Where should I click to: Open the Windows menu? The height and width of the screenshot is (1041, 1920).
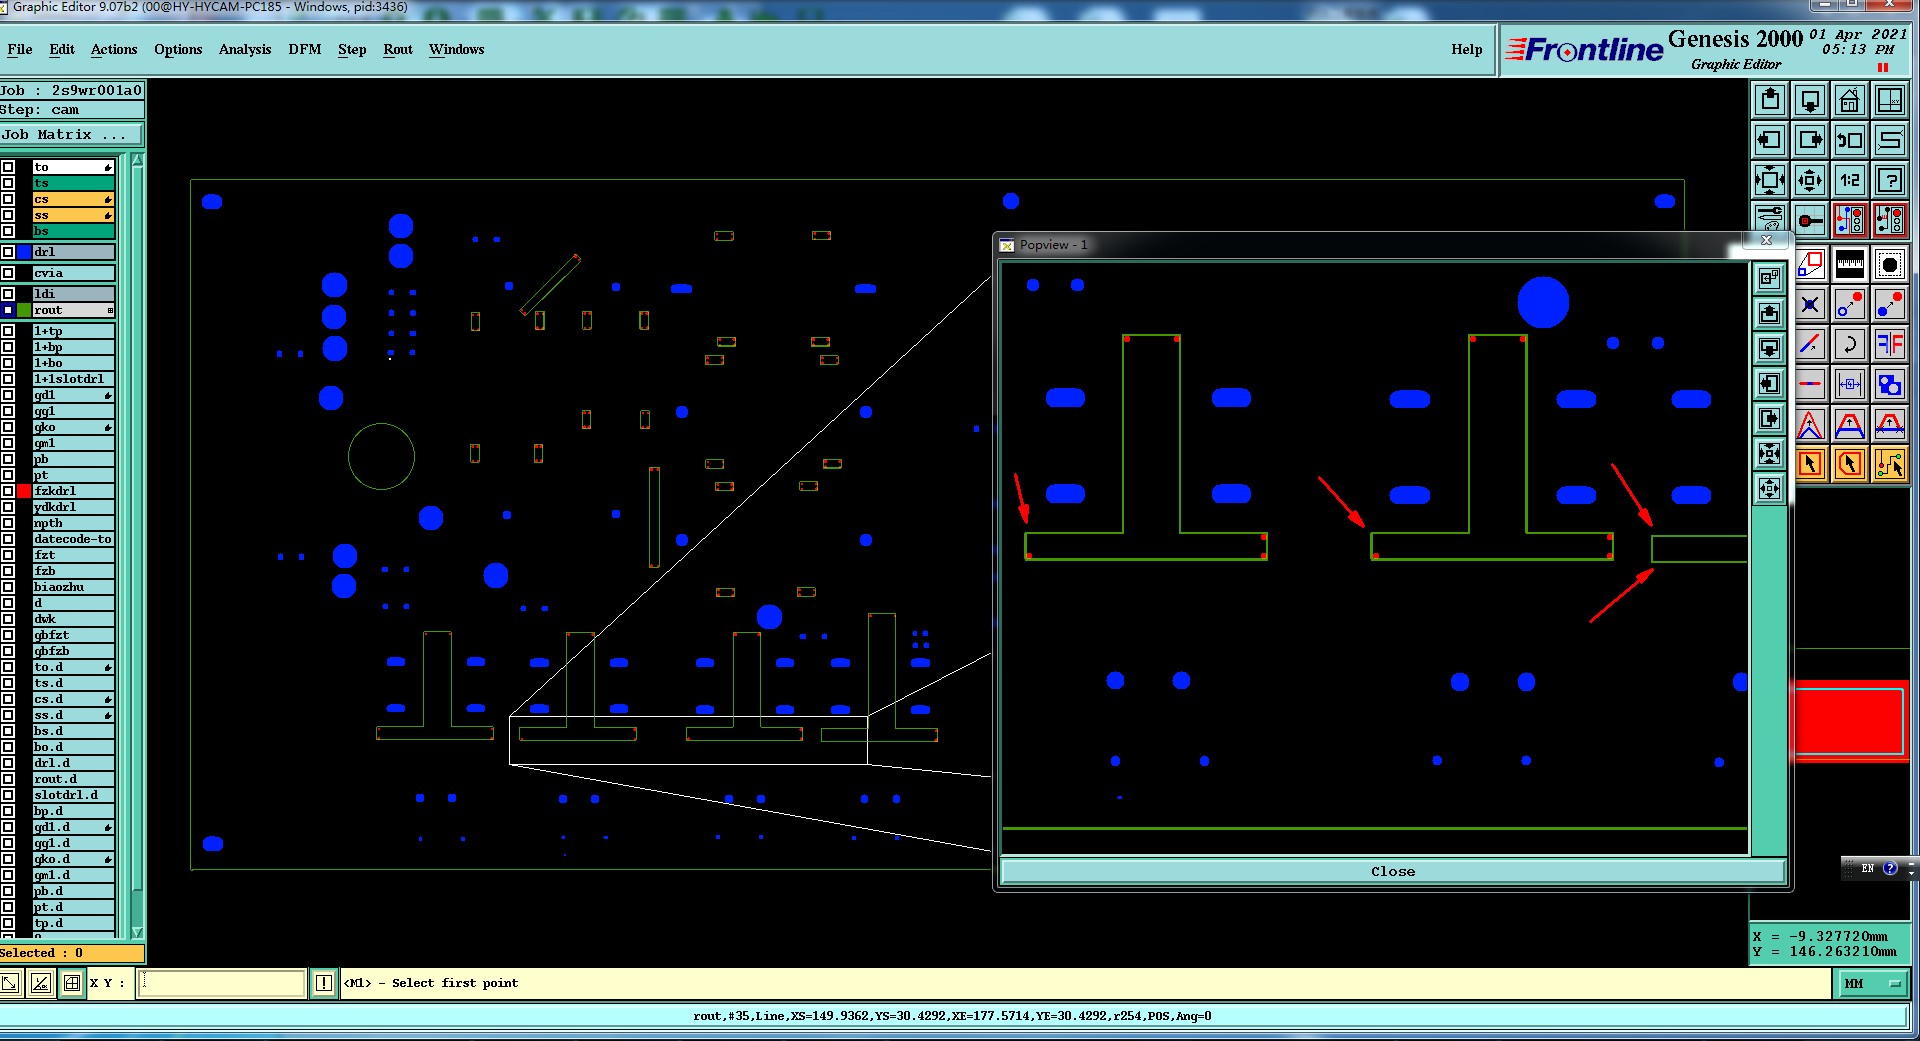click(457, 49)
